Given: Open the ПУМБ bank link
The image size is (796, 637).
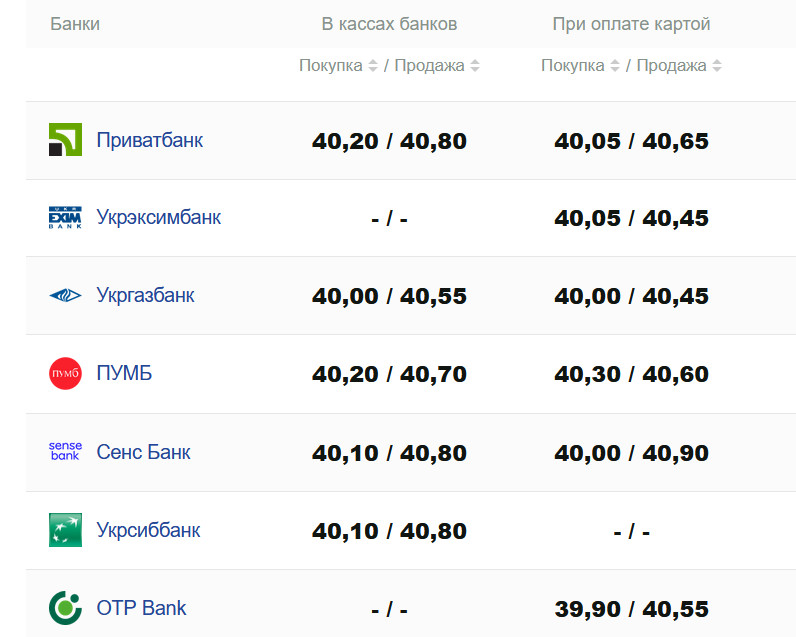Looking at the screenshot, I should click(x=125, y=374).
